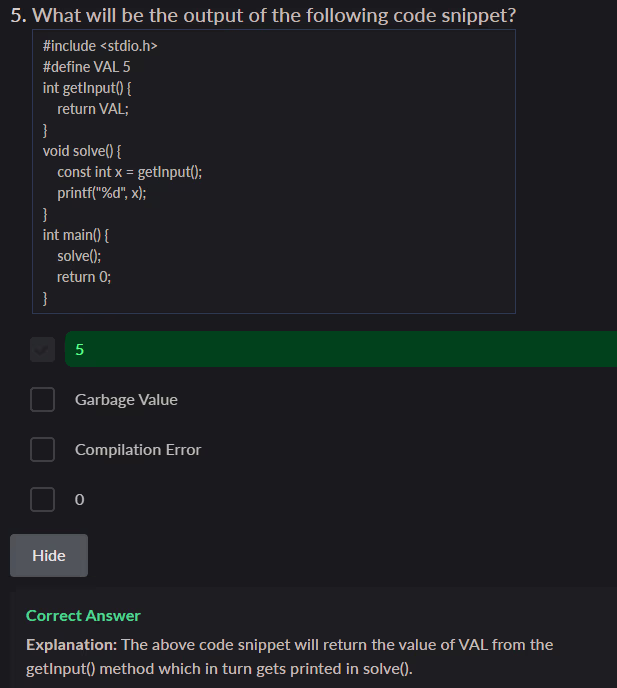Click the void solve() line
This screenshot has height=688, width=617.
(82, 151)
